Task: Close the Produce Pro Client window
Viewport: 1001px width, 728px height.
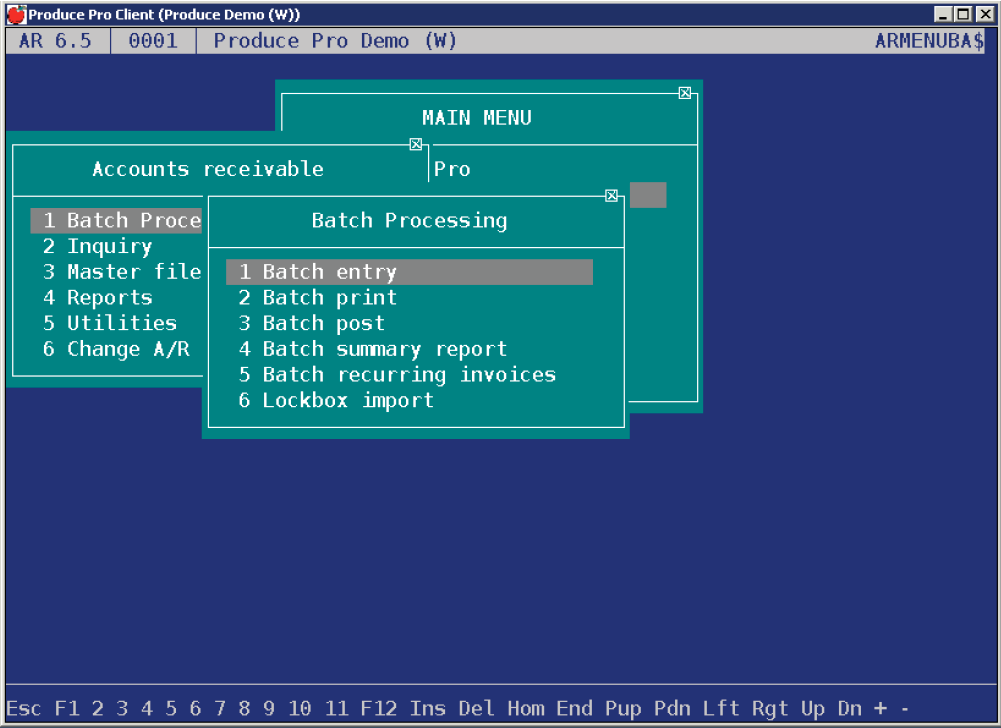Action: click(x=986, y=13)
